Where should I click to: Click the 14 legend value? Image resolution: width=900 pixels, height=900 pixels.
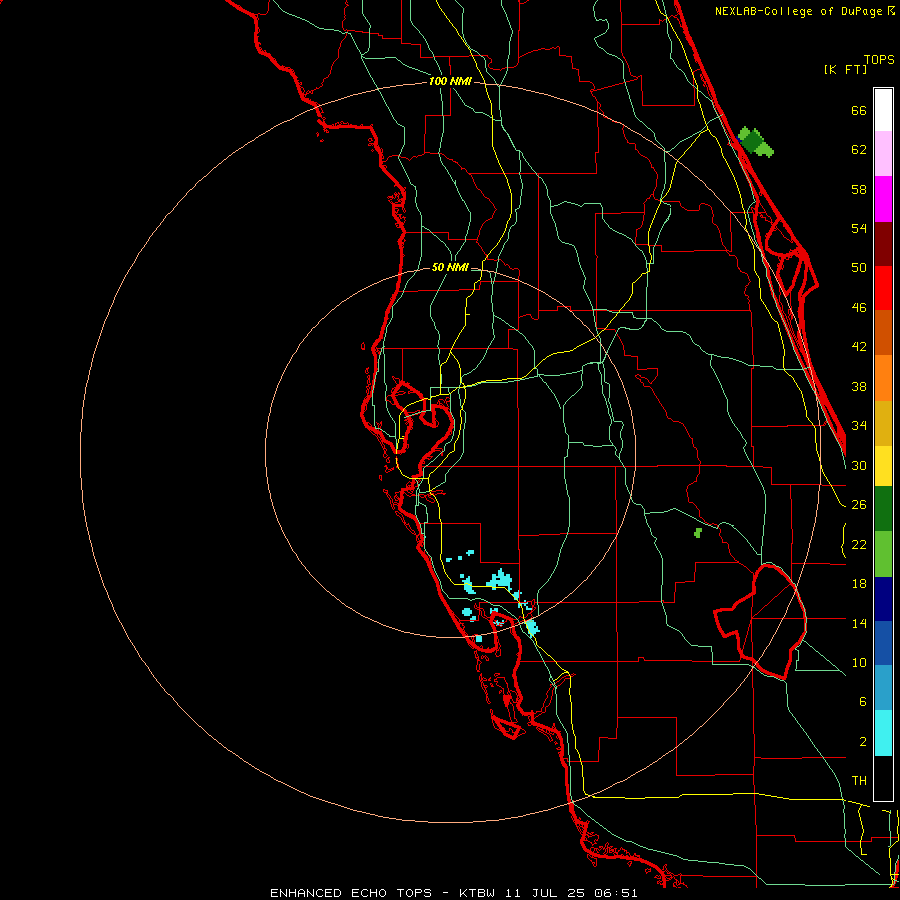click(859, 623)
